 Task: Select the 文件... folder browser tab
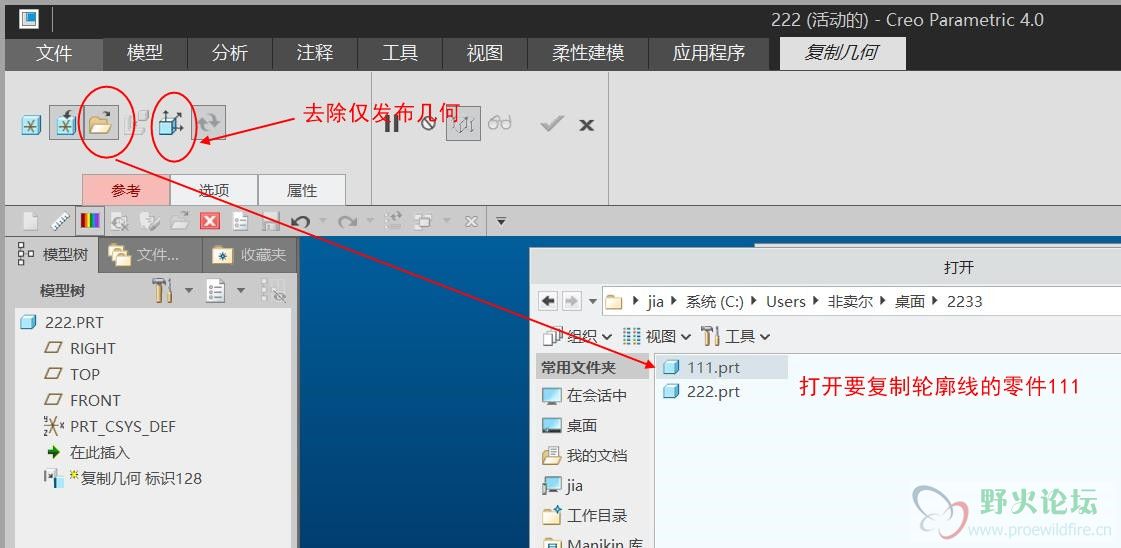[x=151, y=254]
